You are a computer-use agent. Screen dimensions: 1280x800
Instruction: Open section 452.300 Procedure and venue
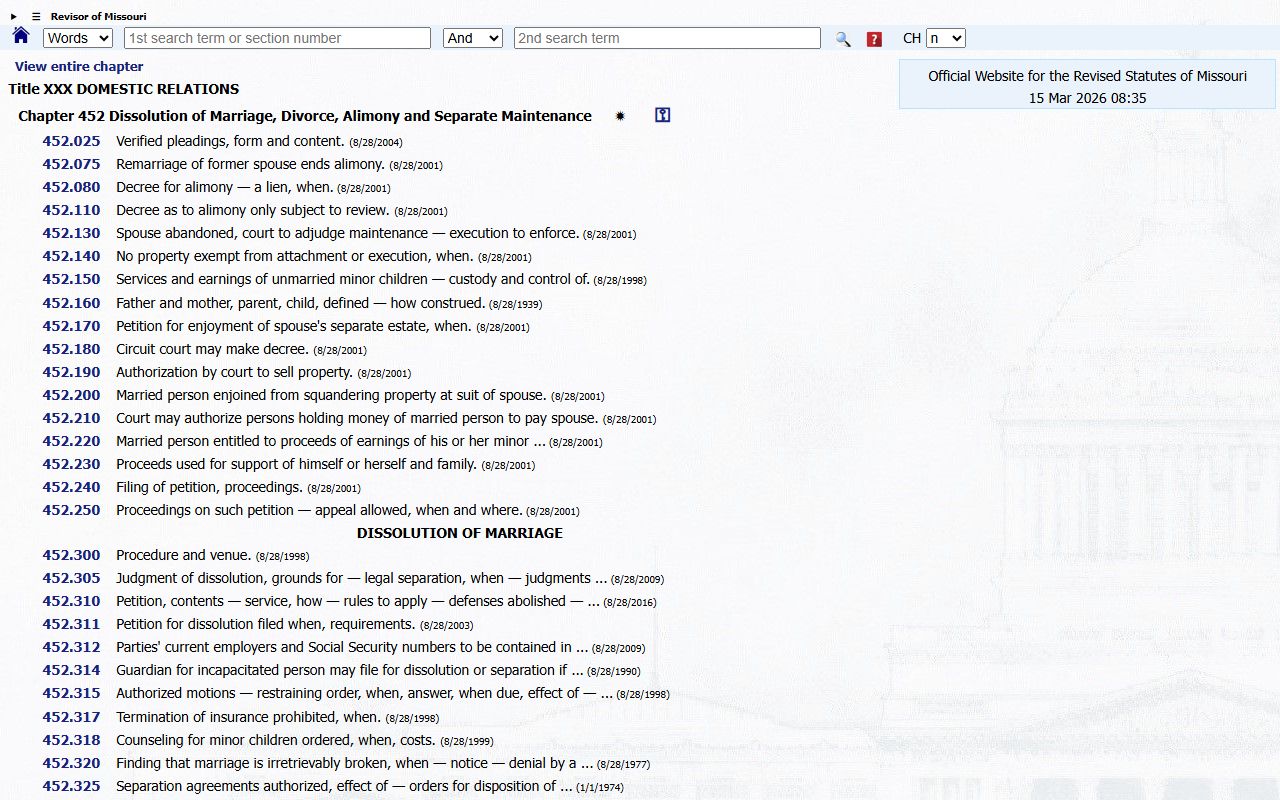point(71,555)
